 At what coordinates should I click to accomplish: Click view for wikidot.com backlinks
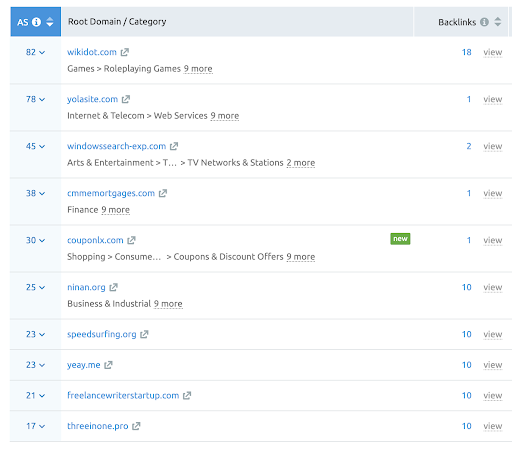point(493,52)
